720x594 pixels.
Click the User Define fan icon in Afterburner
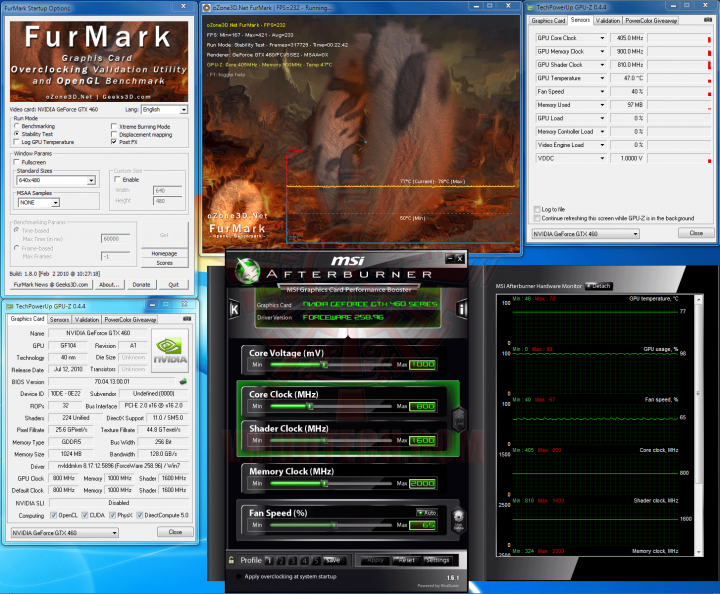[x=458, y=520]
